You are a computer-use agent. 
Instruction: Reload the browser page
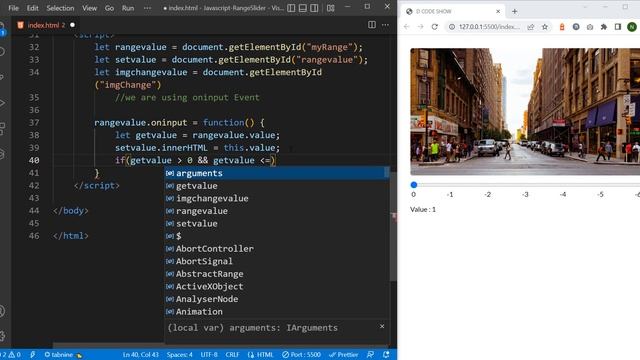pos(435,27)
